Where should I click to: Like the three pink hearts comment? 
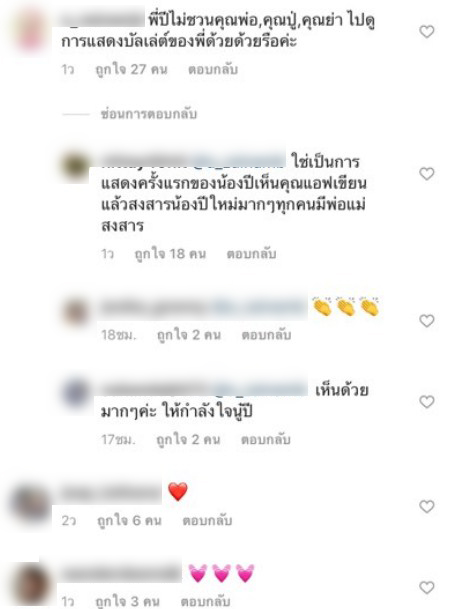point(426,588)
